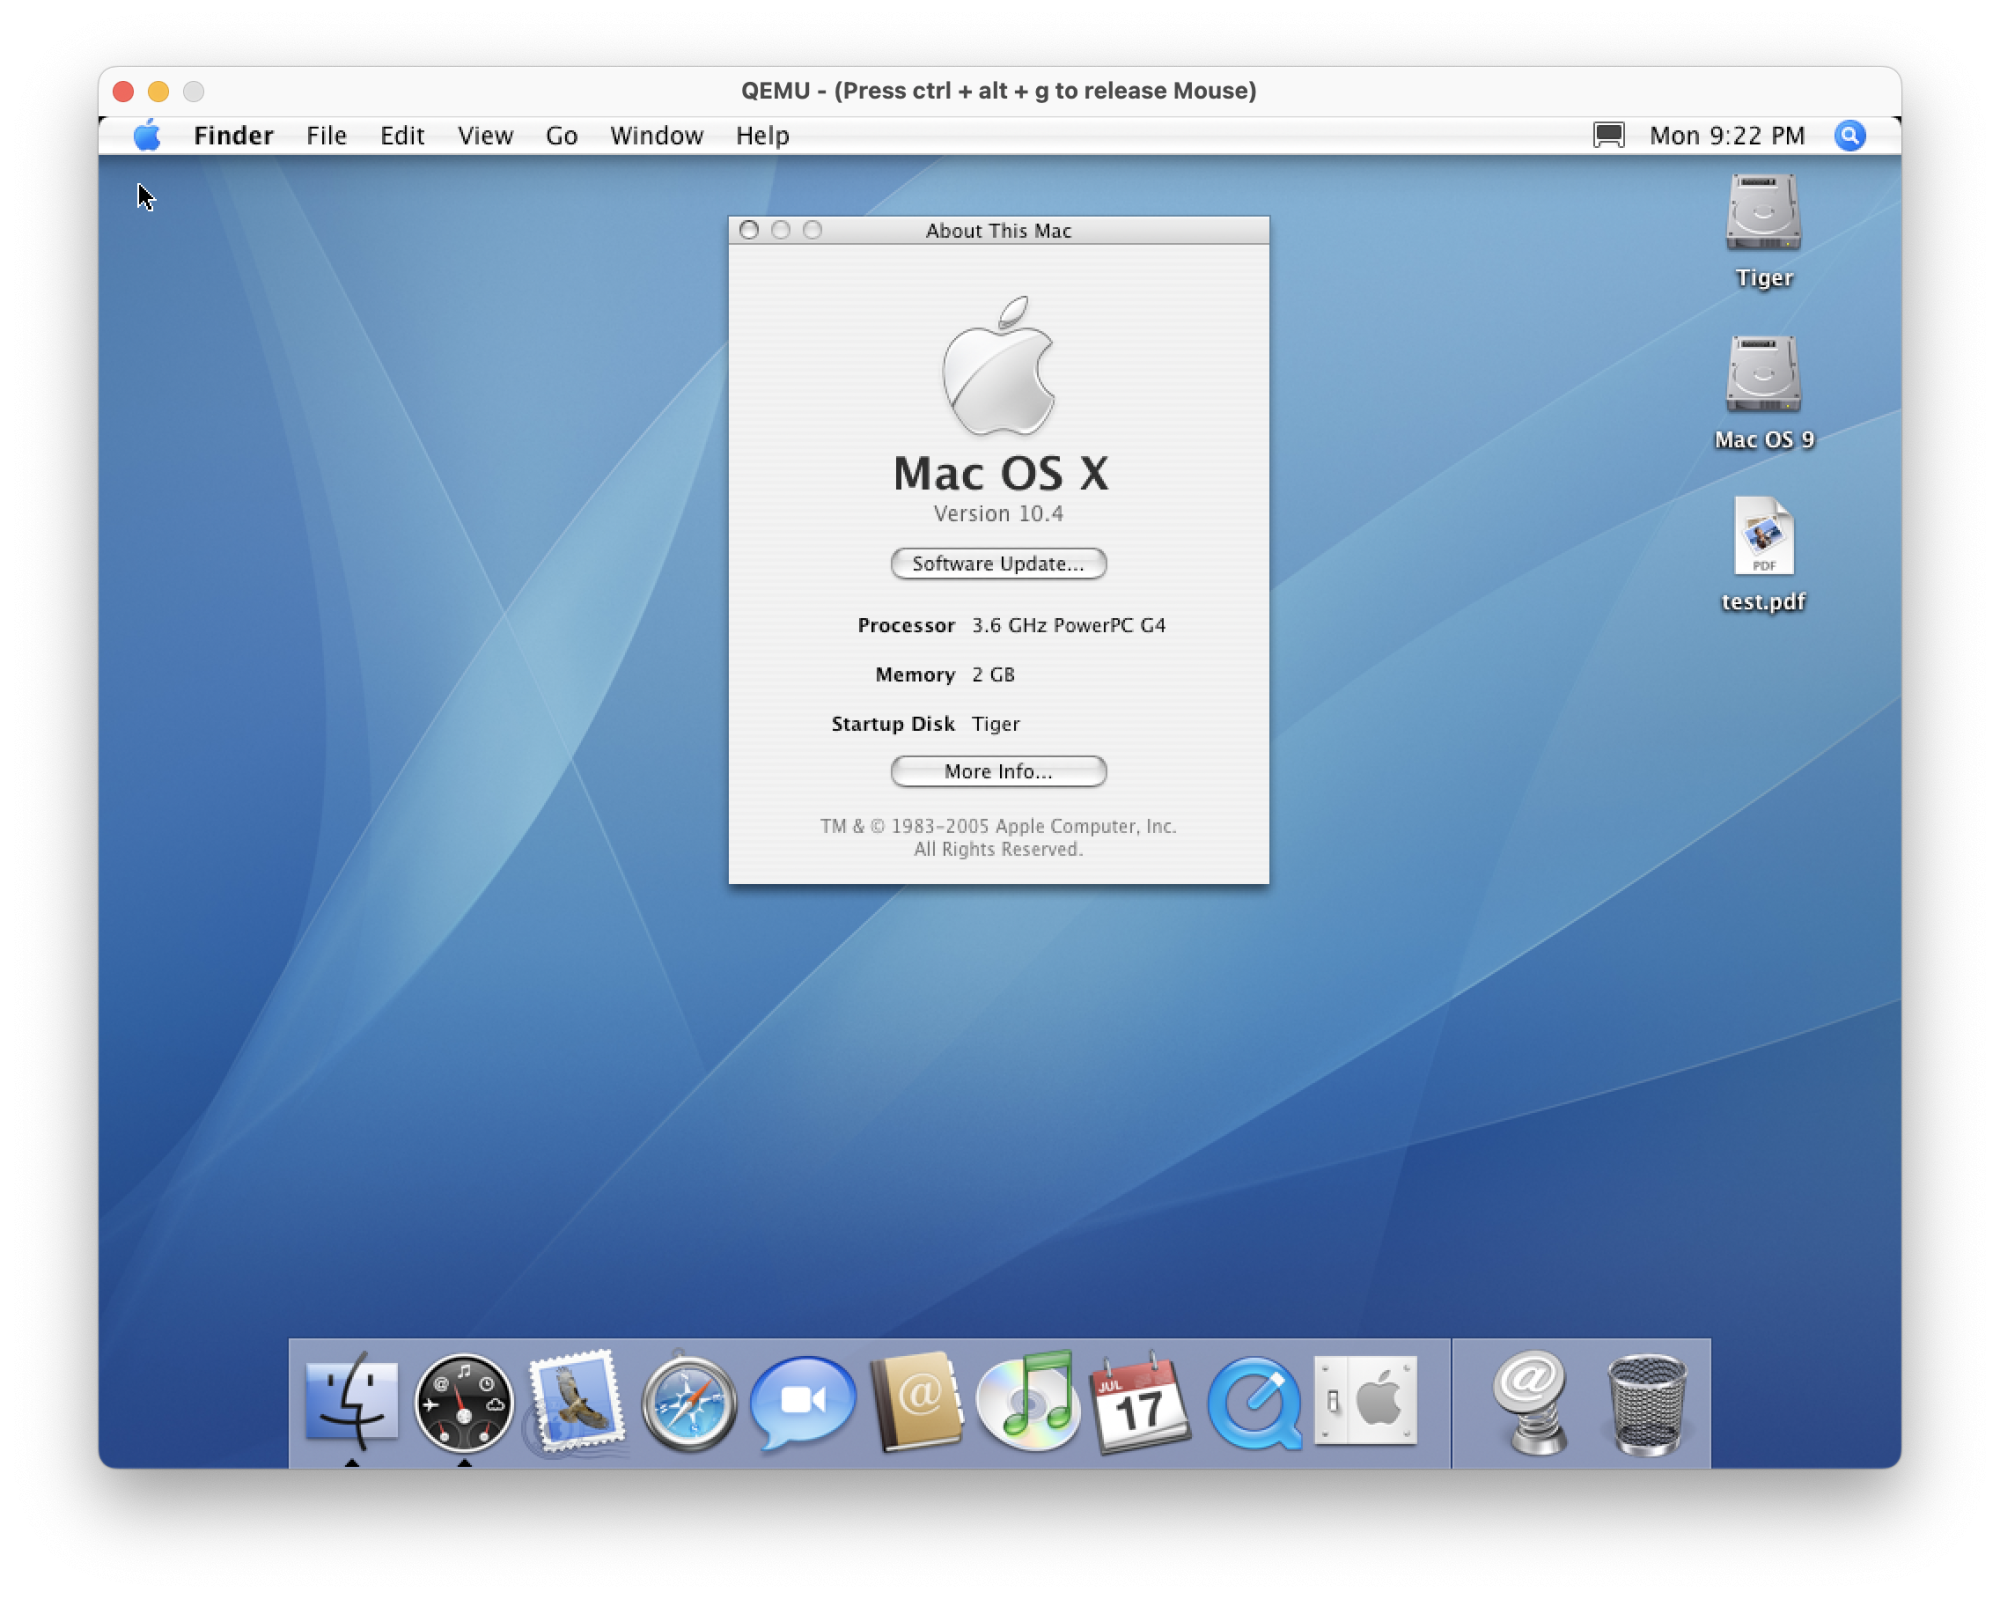Open the Window menu
This screenshot has height=1599, width=2000.
[656, 135]
